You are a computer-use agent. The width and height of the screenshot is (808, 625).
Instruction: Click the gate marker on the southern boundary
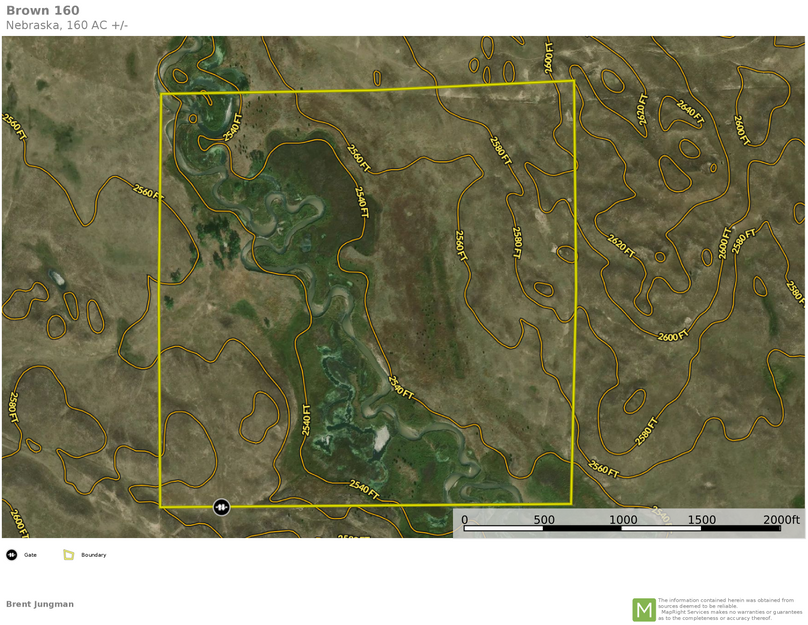click(x=221, y=507)
